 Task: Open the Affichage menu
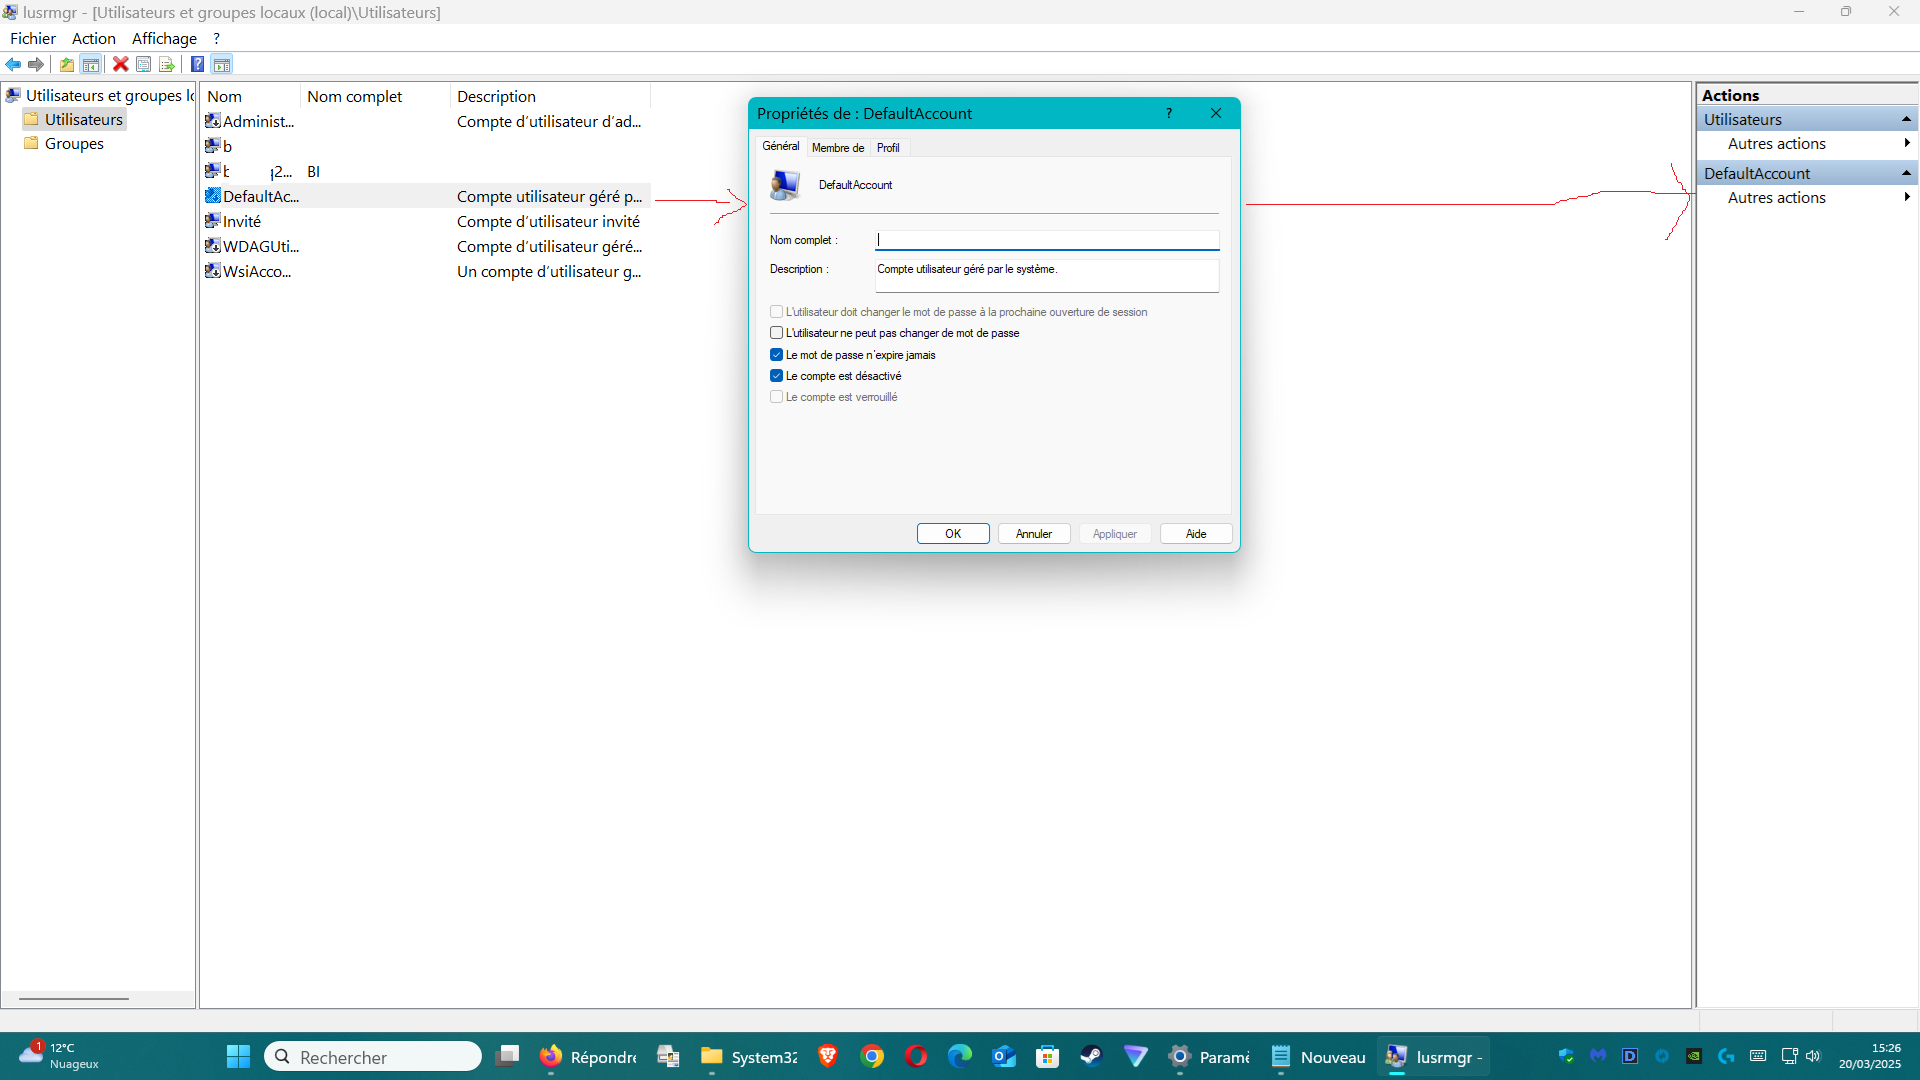point(164,39)
